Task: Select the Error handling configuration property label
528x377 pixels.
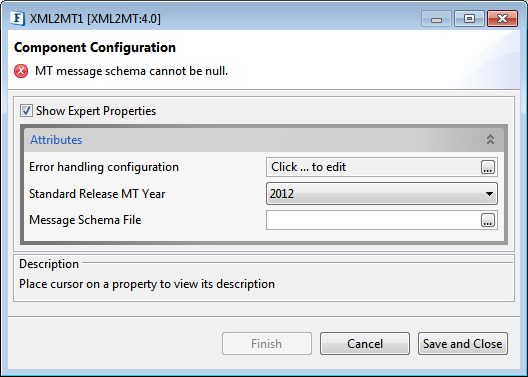Action: pos(104,167)
